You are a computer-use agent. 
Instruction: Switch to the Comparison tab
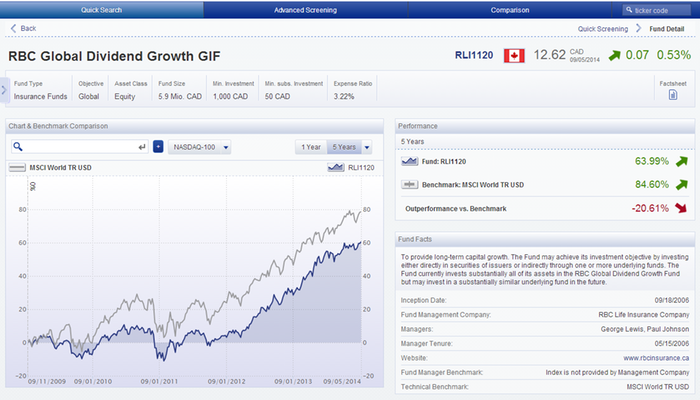click(x=510, y=10)
